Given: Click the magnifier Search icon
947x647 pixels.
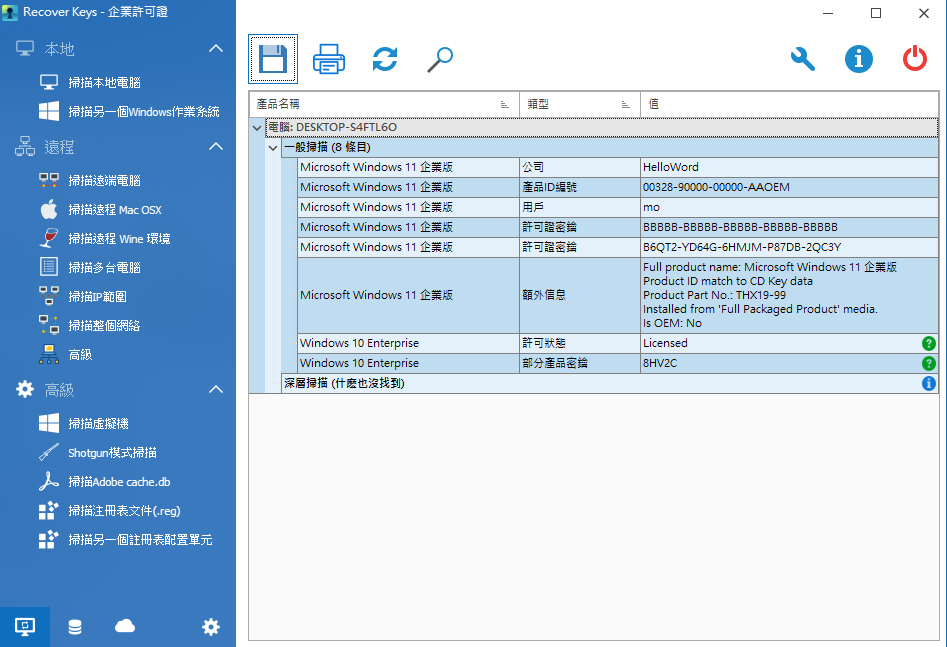Looking at the screenshot, I should click(440, 59).
